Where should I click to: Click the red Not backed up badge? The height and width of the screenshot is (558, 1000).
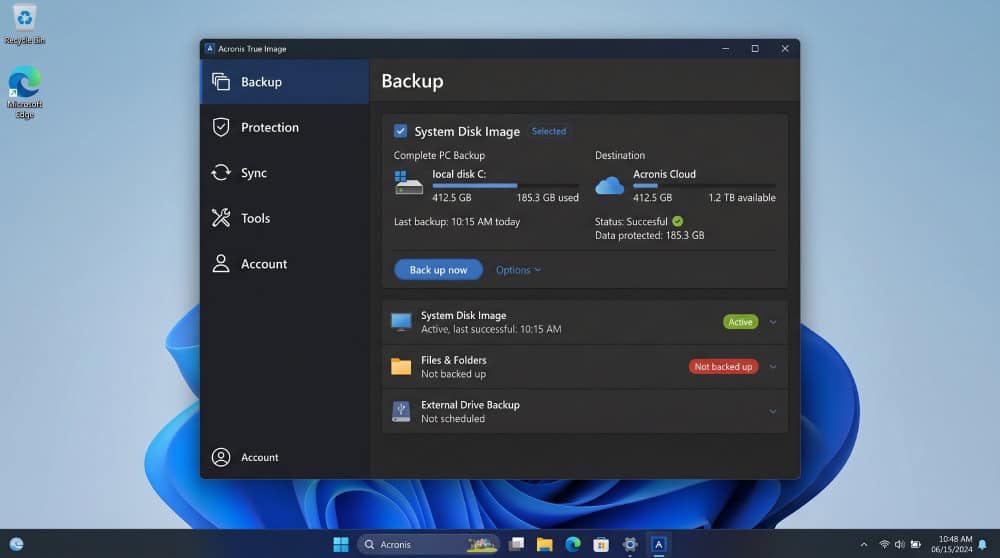723,367
